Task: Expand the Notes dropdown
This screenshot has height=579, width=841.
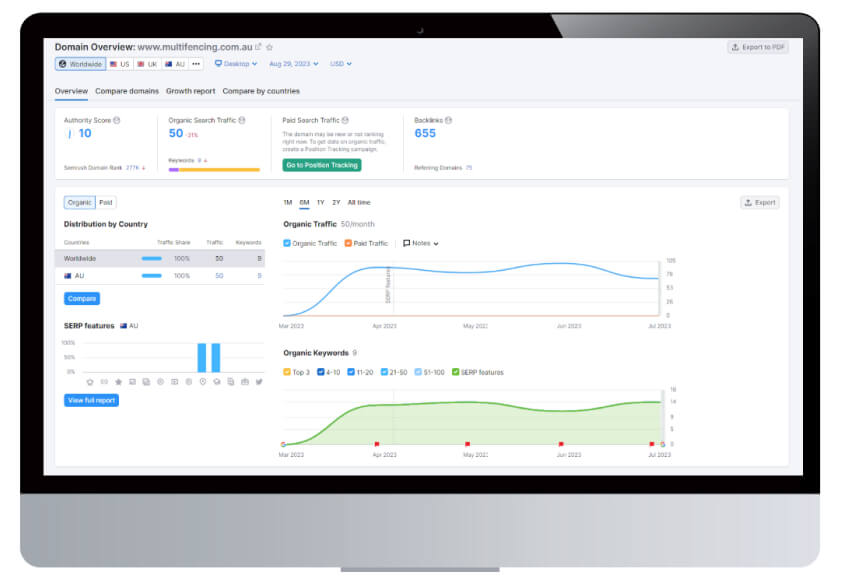Action: [420, 243]
